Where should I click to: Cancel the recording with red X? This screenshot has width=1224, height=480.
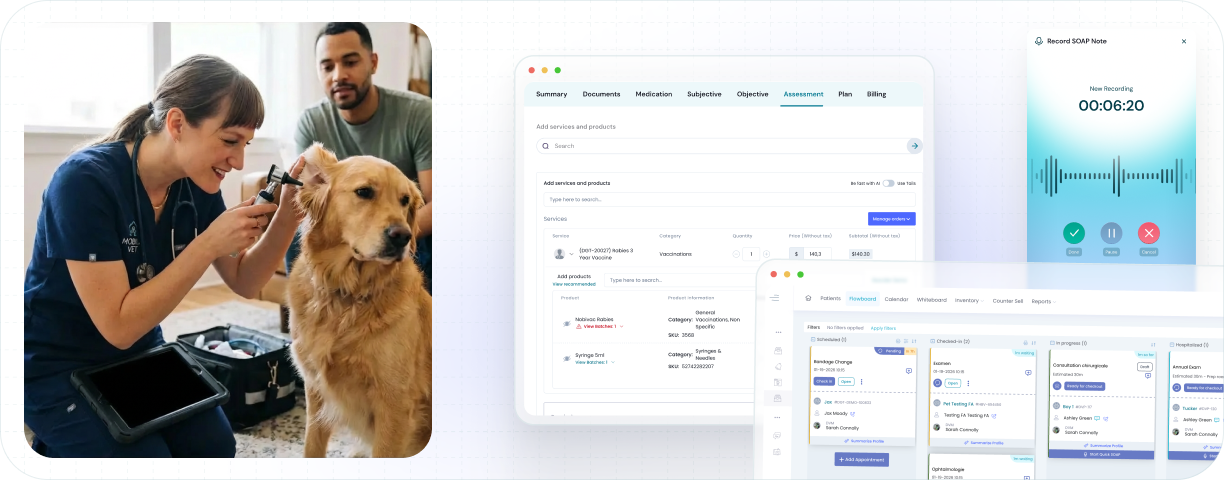coord(1149,233)
